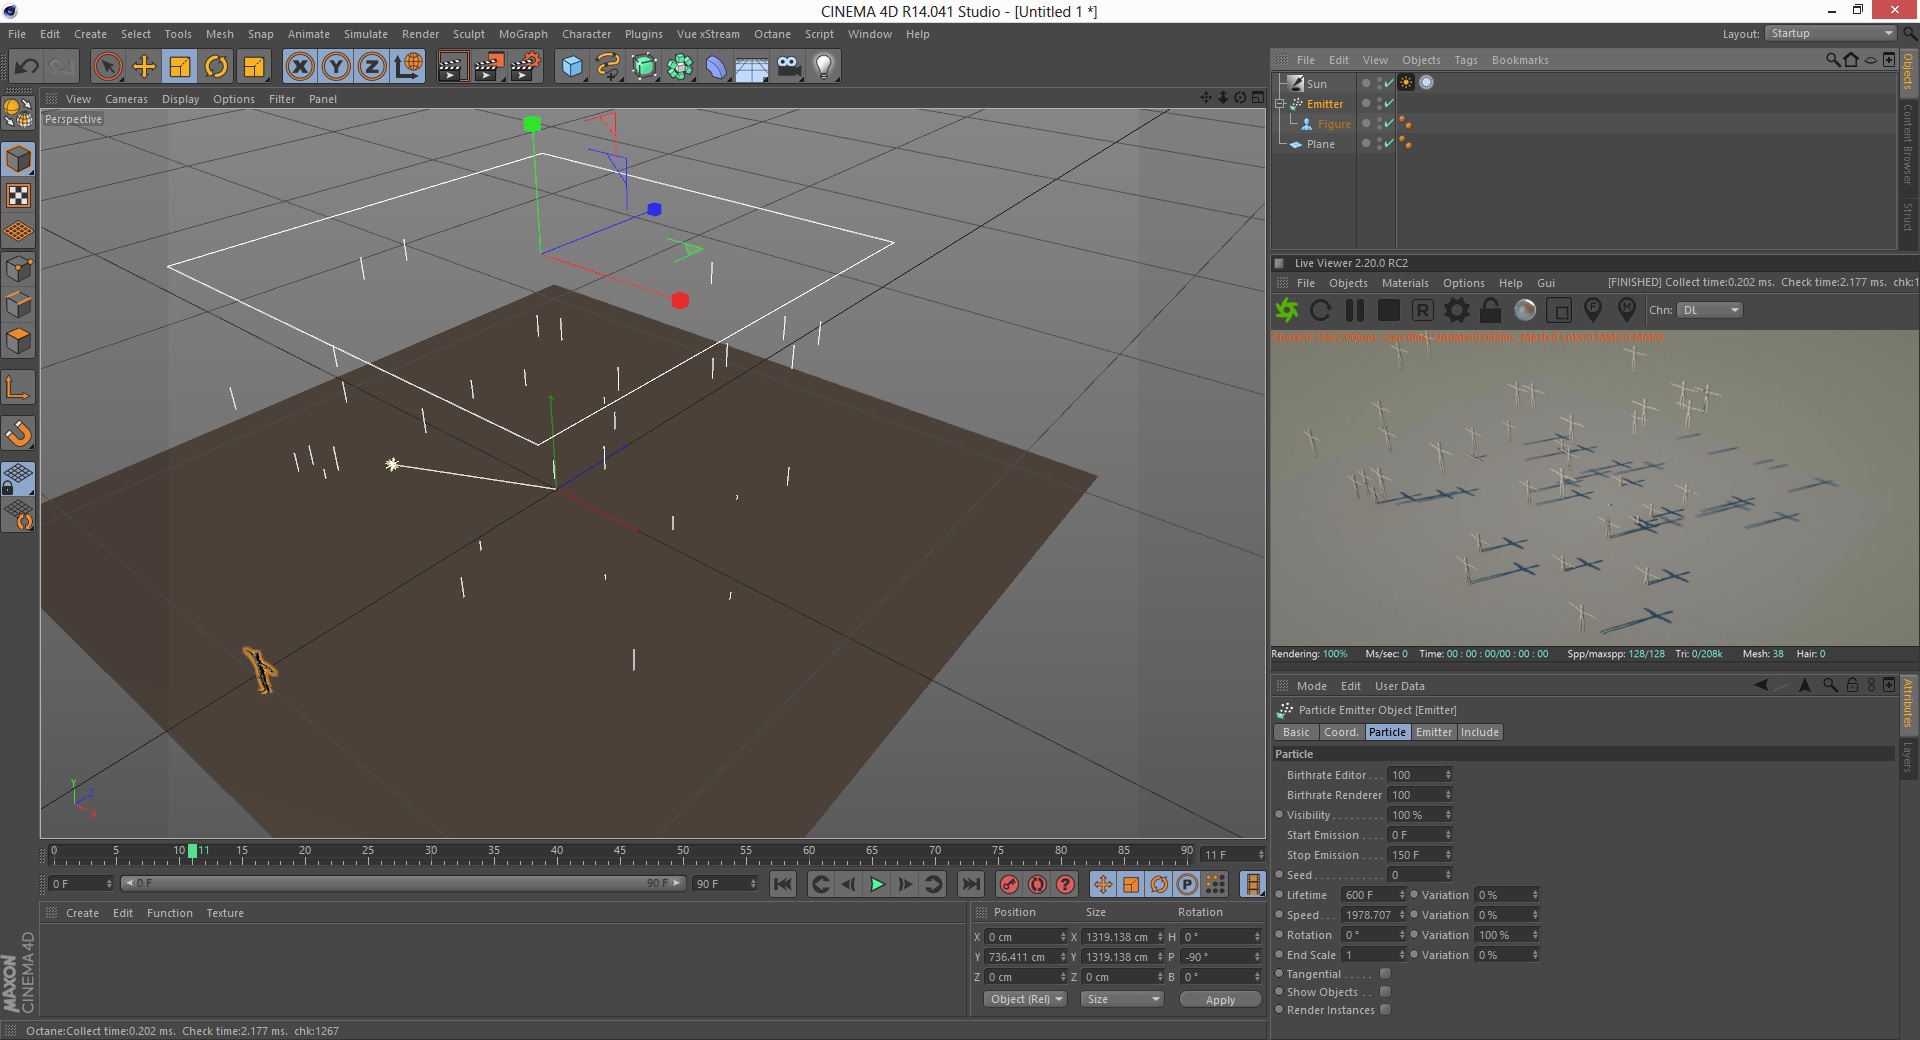Open the Materials menu in Live Viewer
The image size is (1920, 1040).
[x=1405, y=283]
